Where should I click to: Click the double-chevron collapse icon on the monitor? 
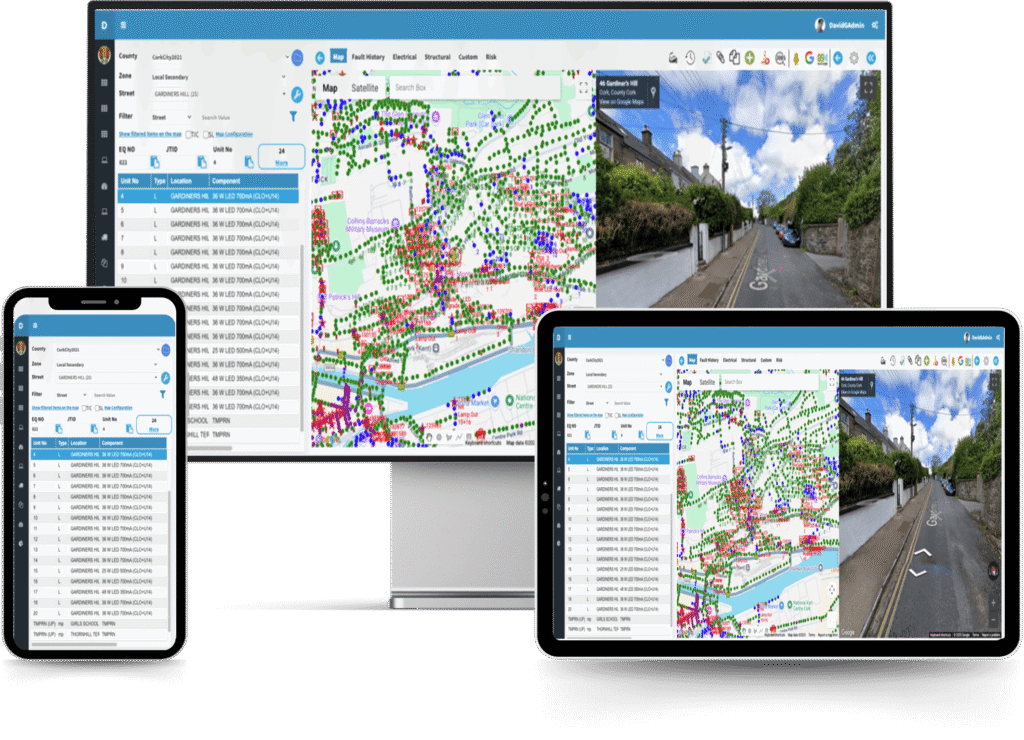(871, 58)
